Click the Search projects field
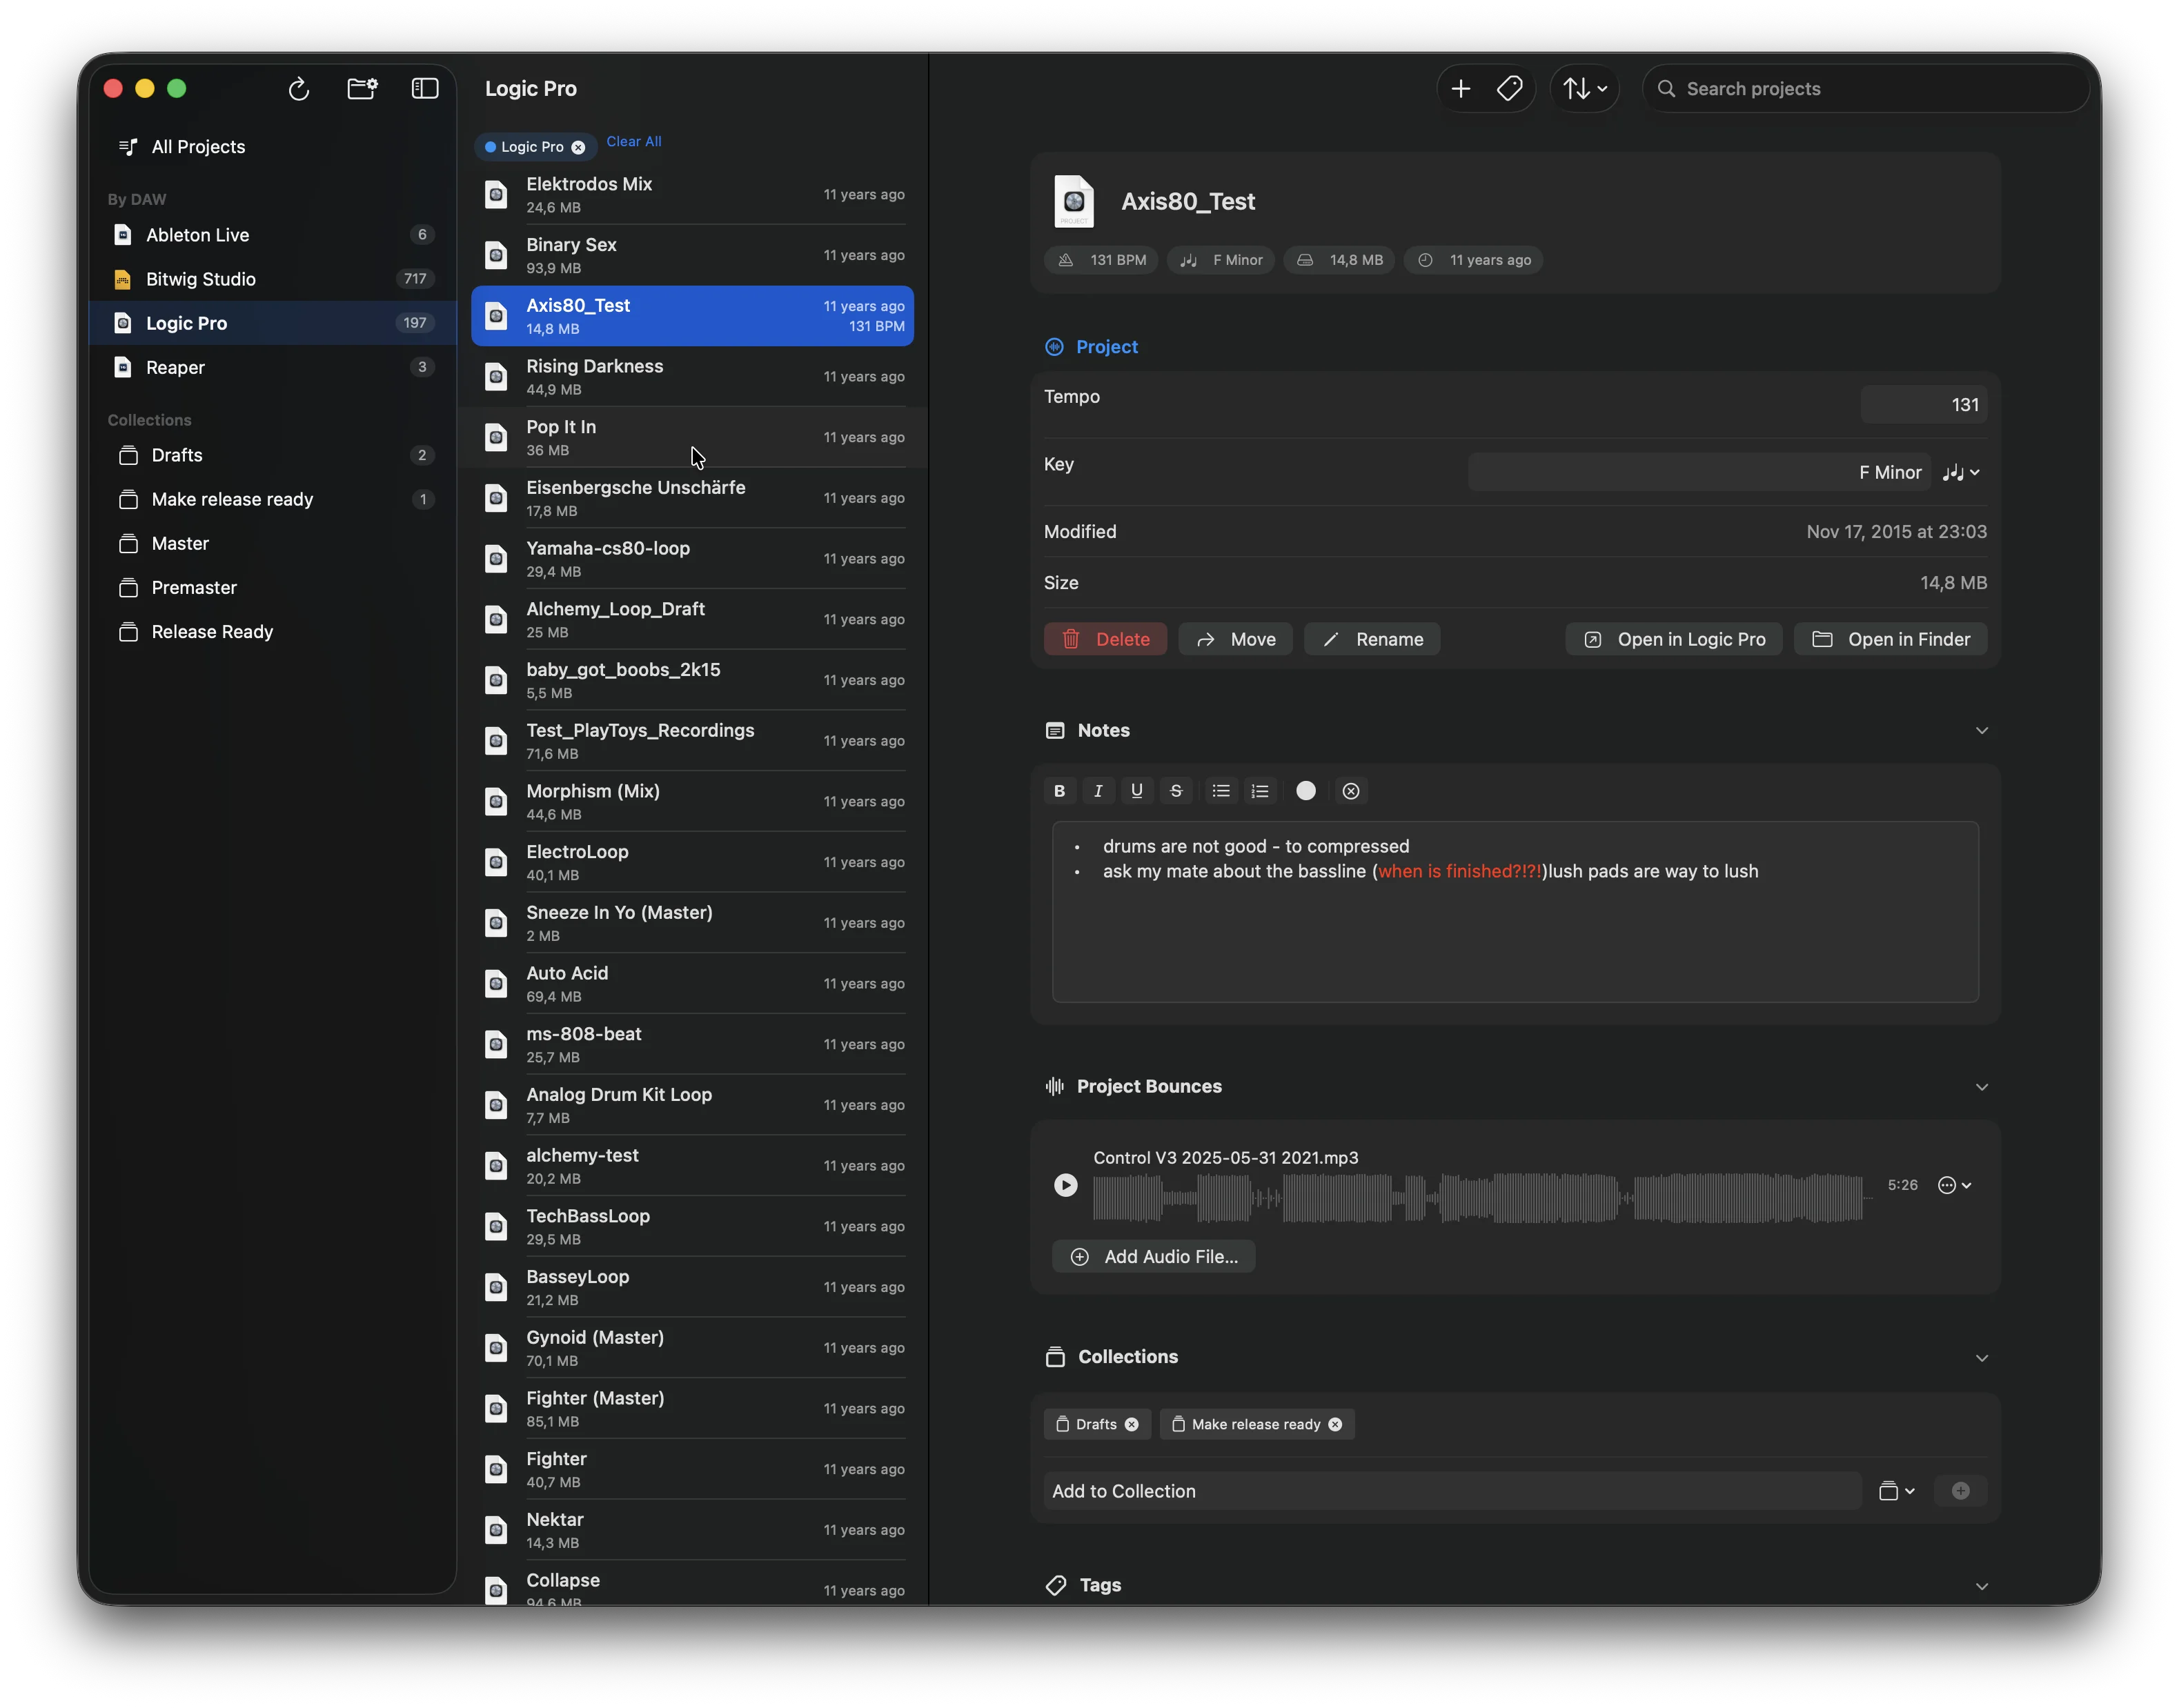 (x=1866, y=89)
